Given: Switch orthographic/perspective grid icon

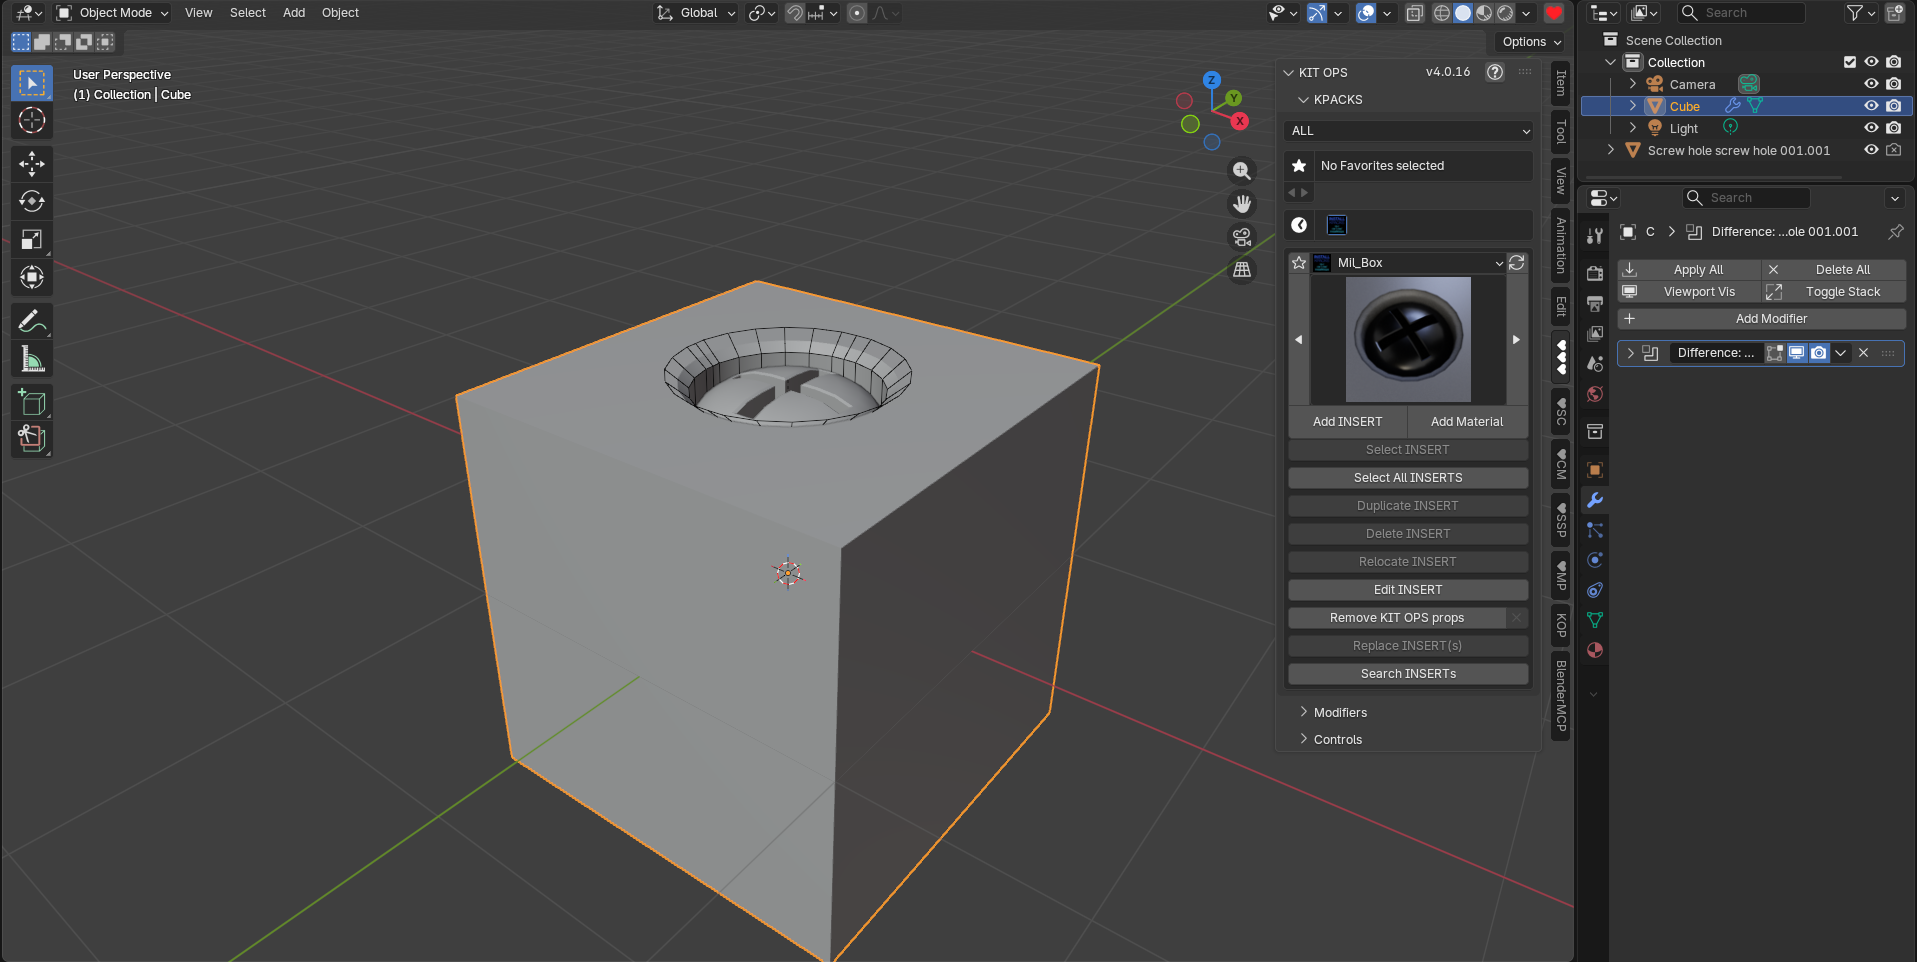Looking at the screenshot, I should coord(1242,270).
